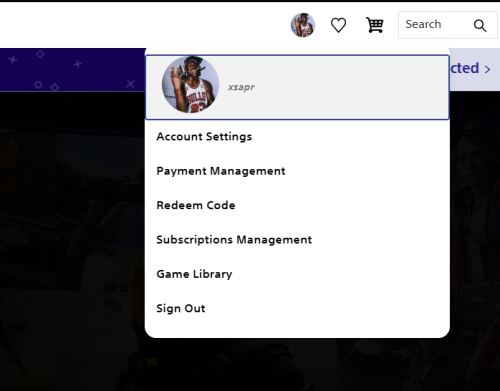Screen dimensions: 500x391
Task: Go to Payment Management
Action: tap(221, 171)
